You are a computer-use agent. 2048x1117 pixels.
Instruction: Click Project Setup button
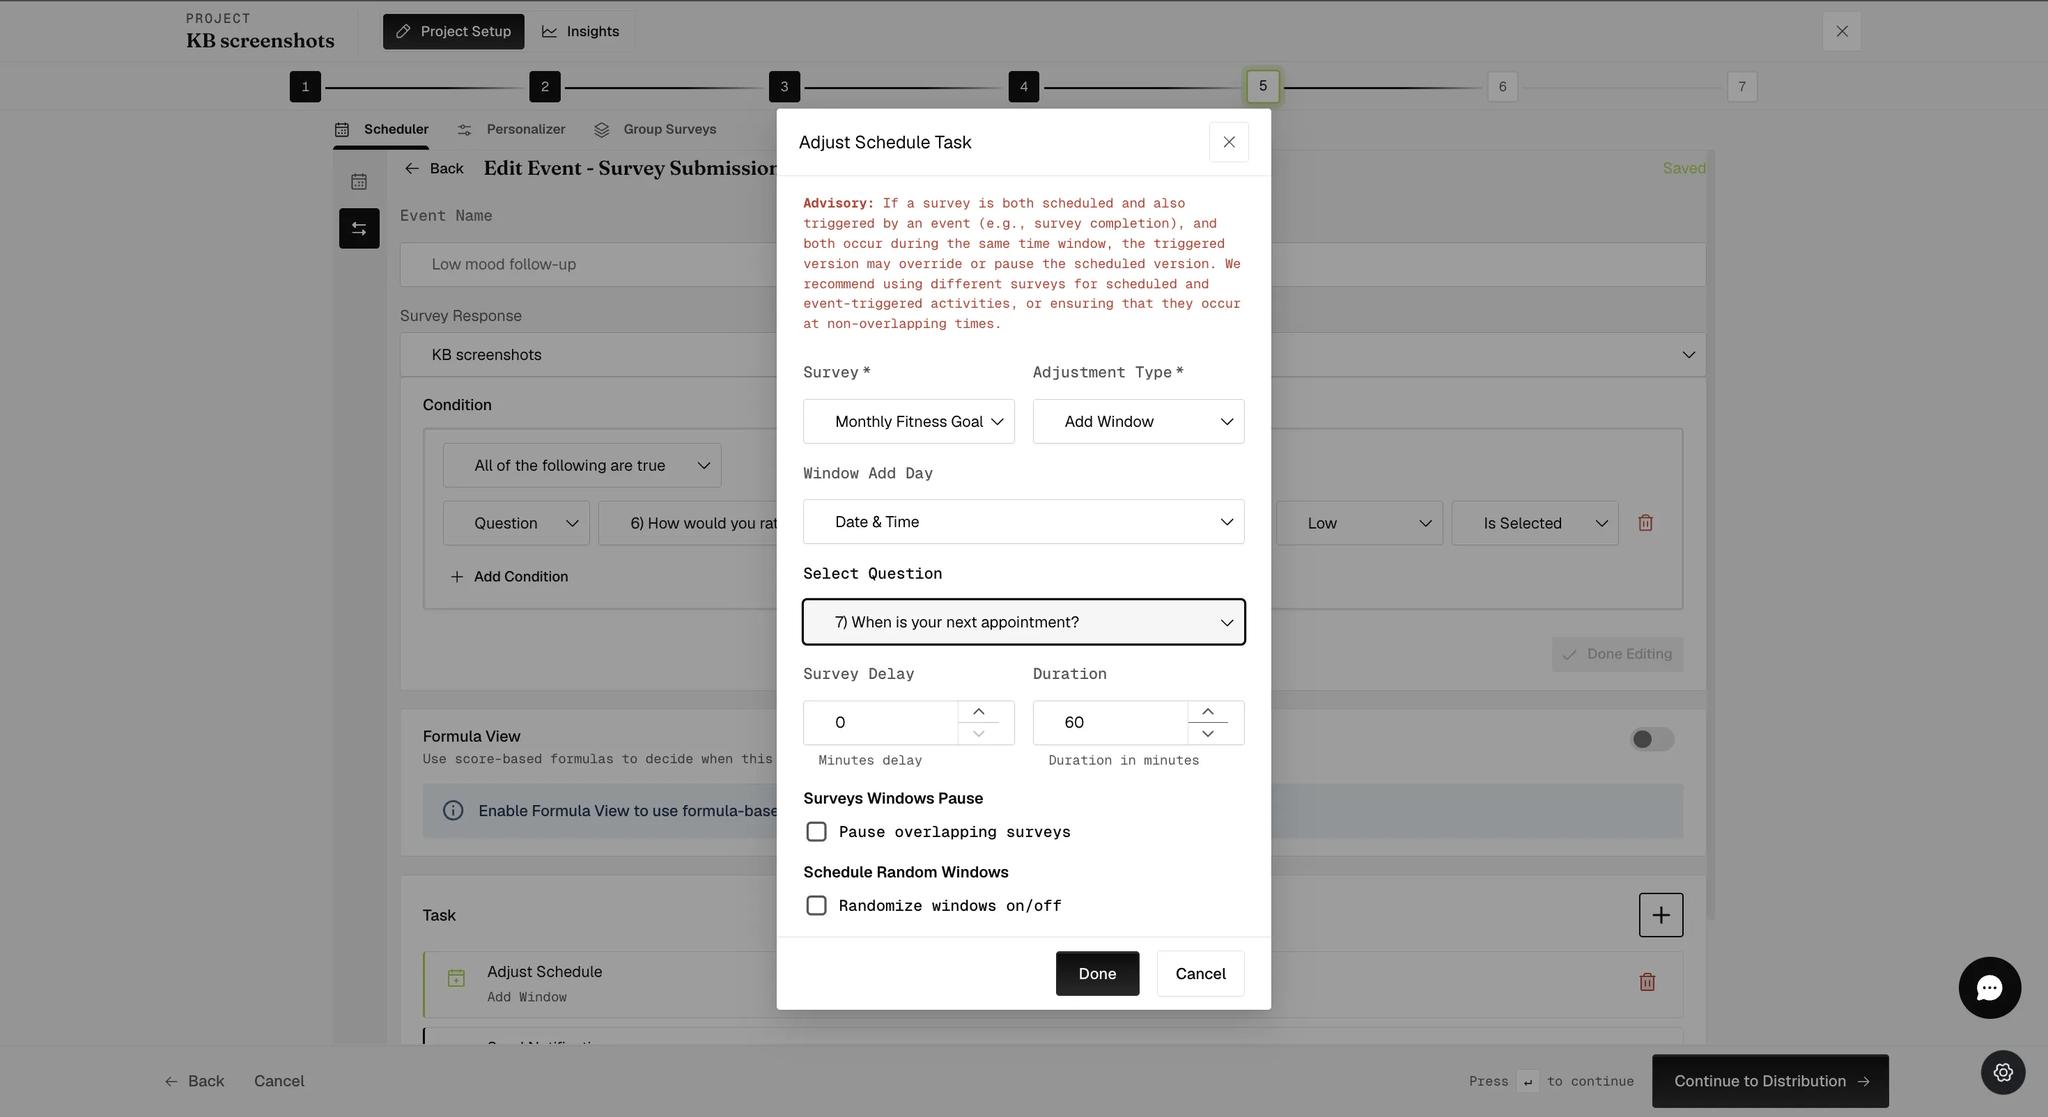(x=454, y=31)
